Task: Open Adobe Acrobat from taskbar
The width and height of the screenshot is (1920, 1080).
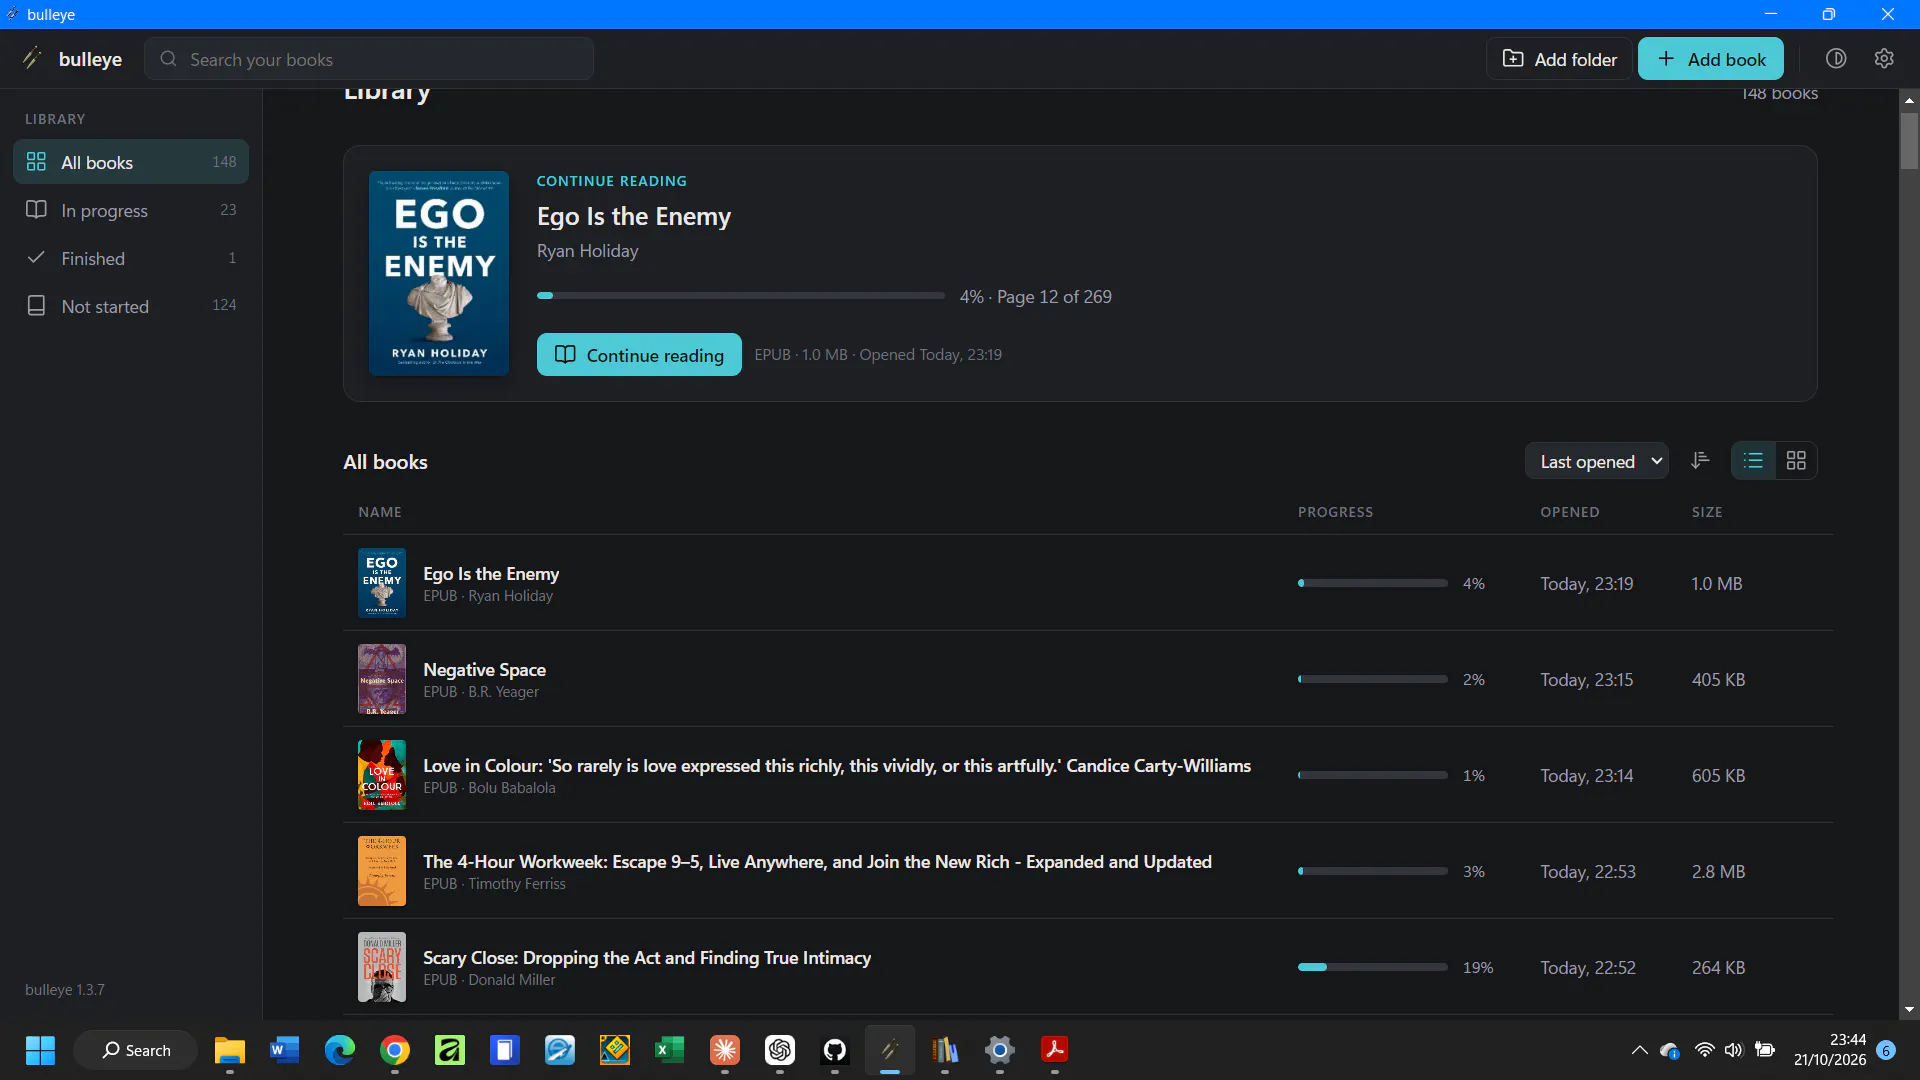Action: [1055, 1050]
